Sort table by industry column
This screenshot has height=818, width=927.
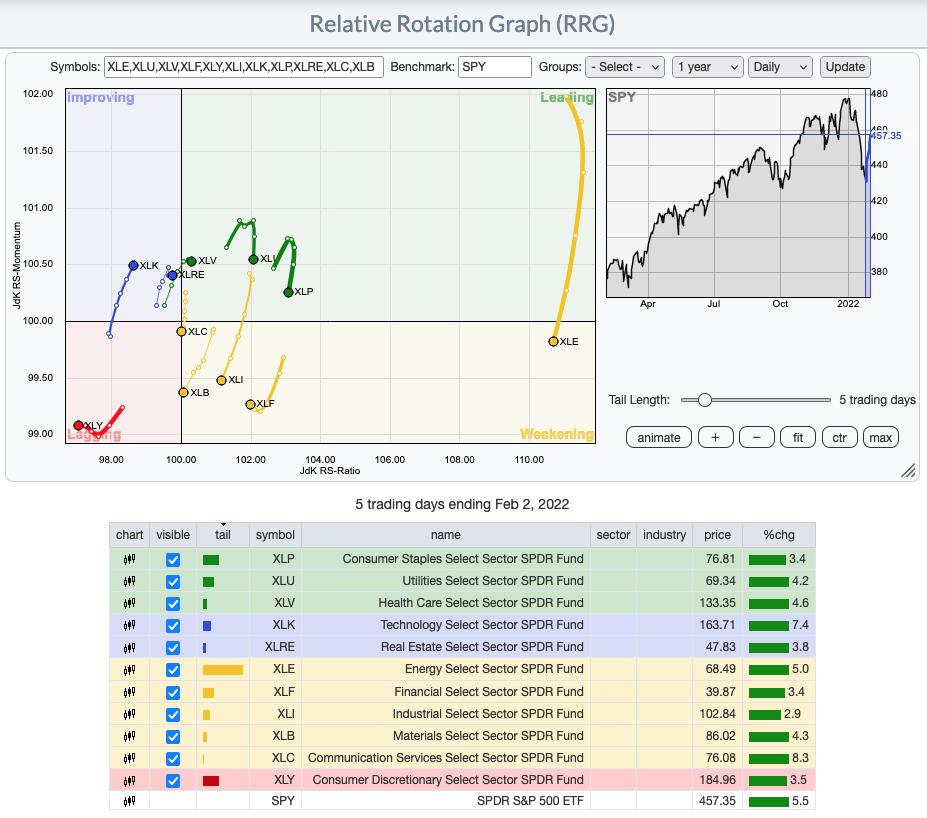(664, 535)
